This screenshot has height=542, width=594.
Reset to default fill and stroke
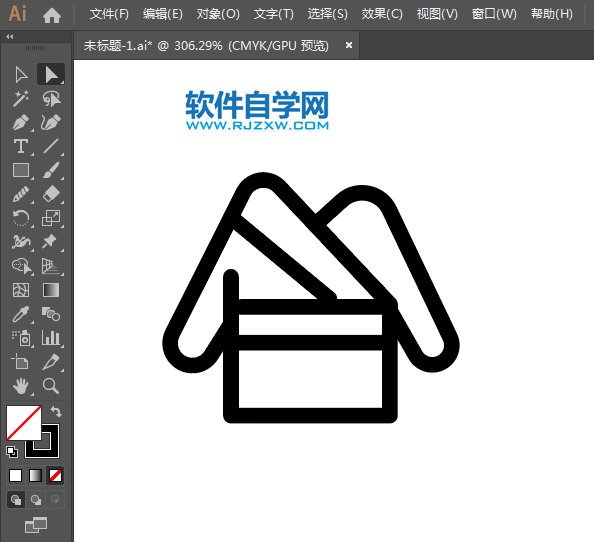pos(12,452)
